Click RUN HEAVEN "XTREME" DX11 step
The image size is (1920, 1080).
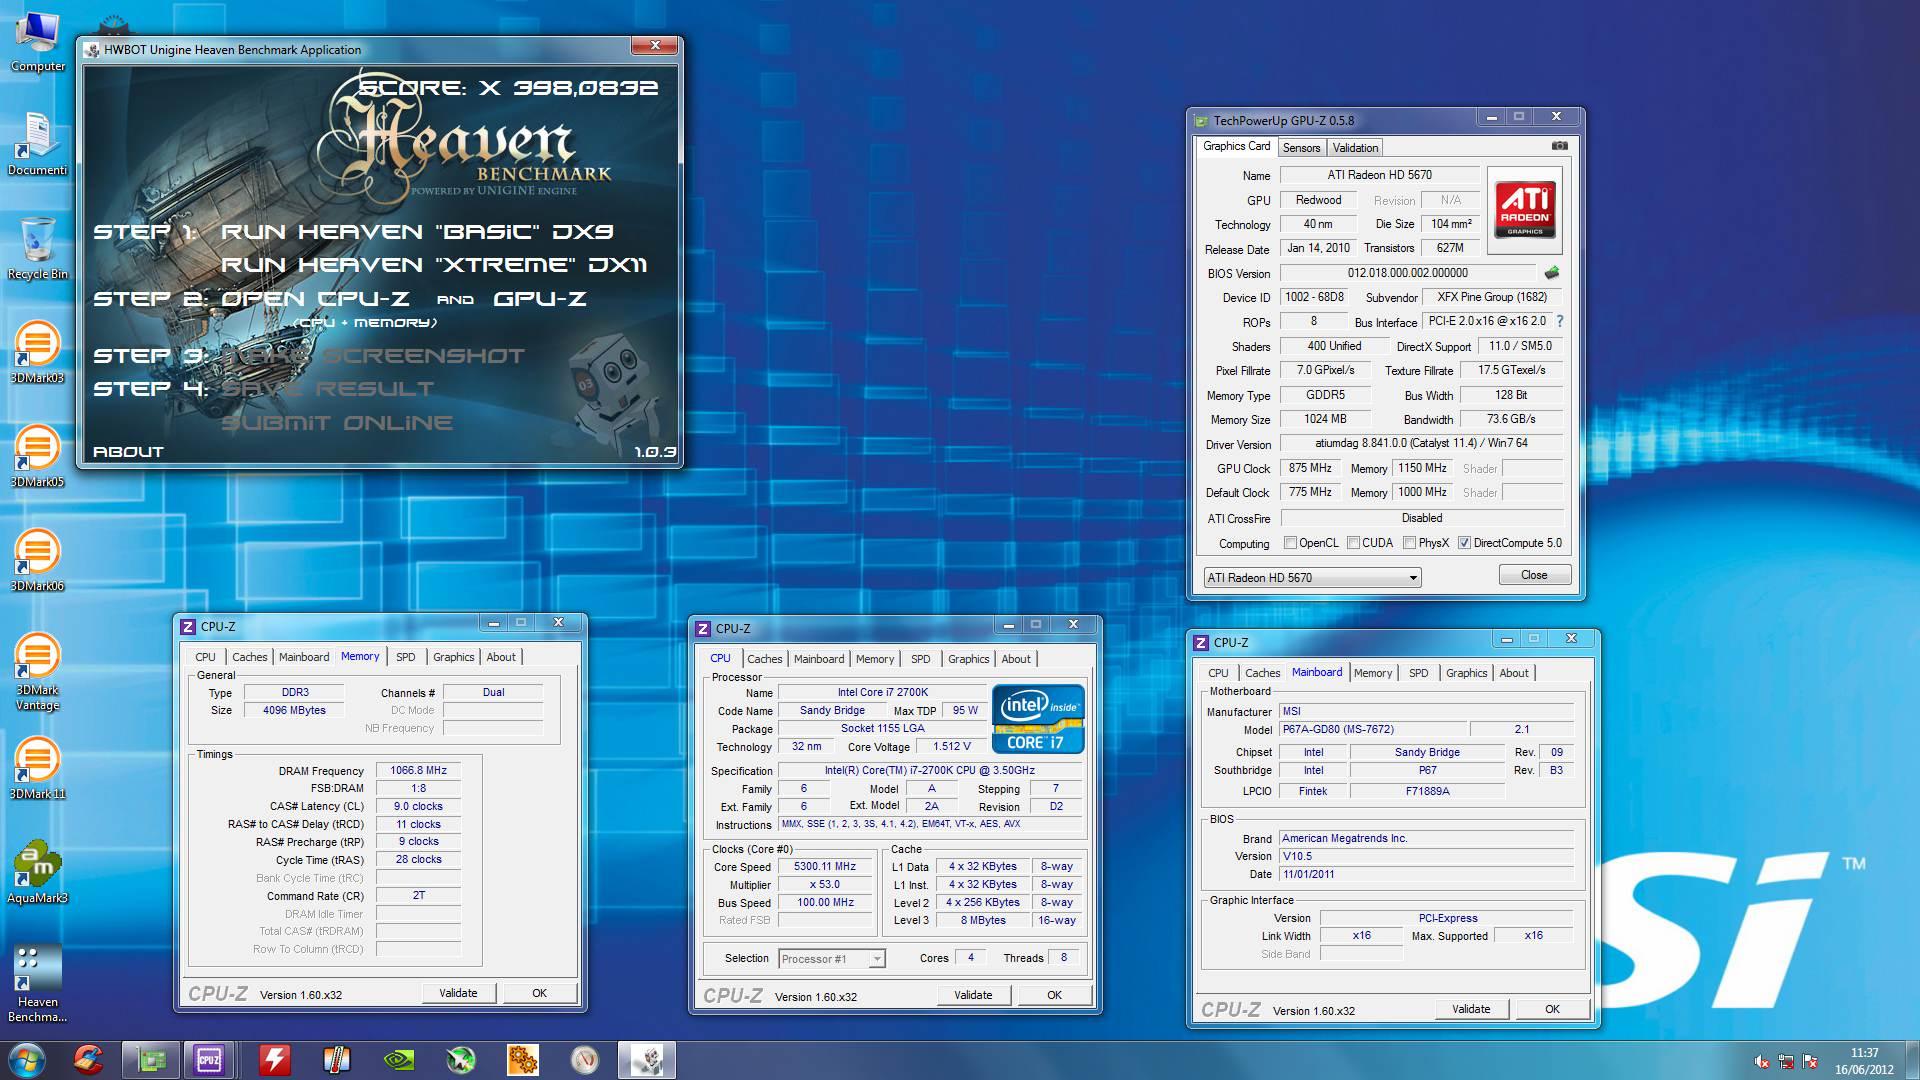434,265
